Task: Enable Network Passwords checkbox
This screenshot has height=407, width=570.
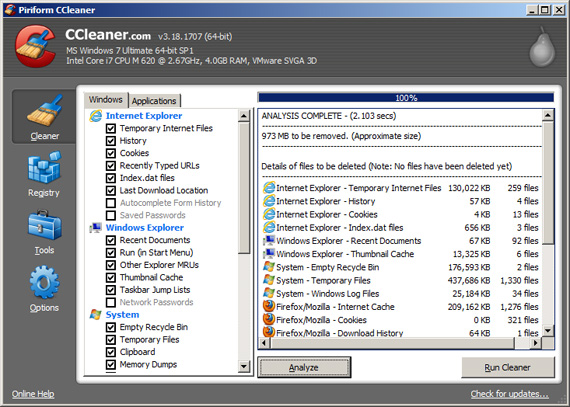Action: coord(111,302)
